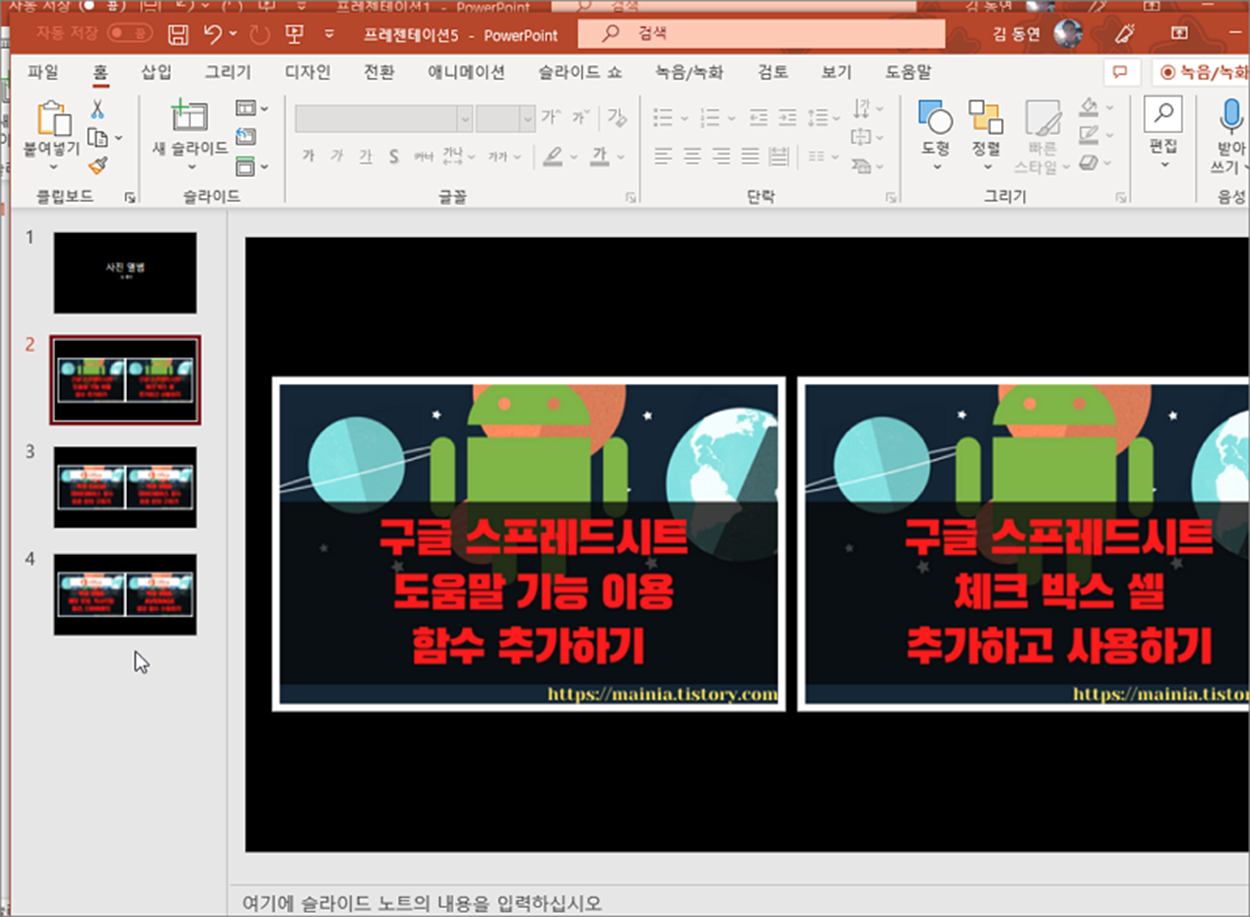Image resolution: width=1250 pixels, height=917 pixels.
Task: Click the Paste (붙여넣기) clipboard icon
Action: point(53,118)
